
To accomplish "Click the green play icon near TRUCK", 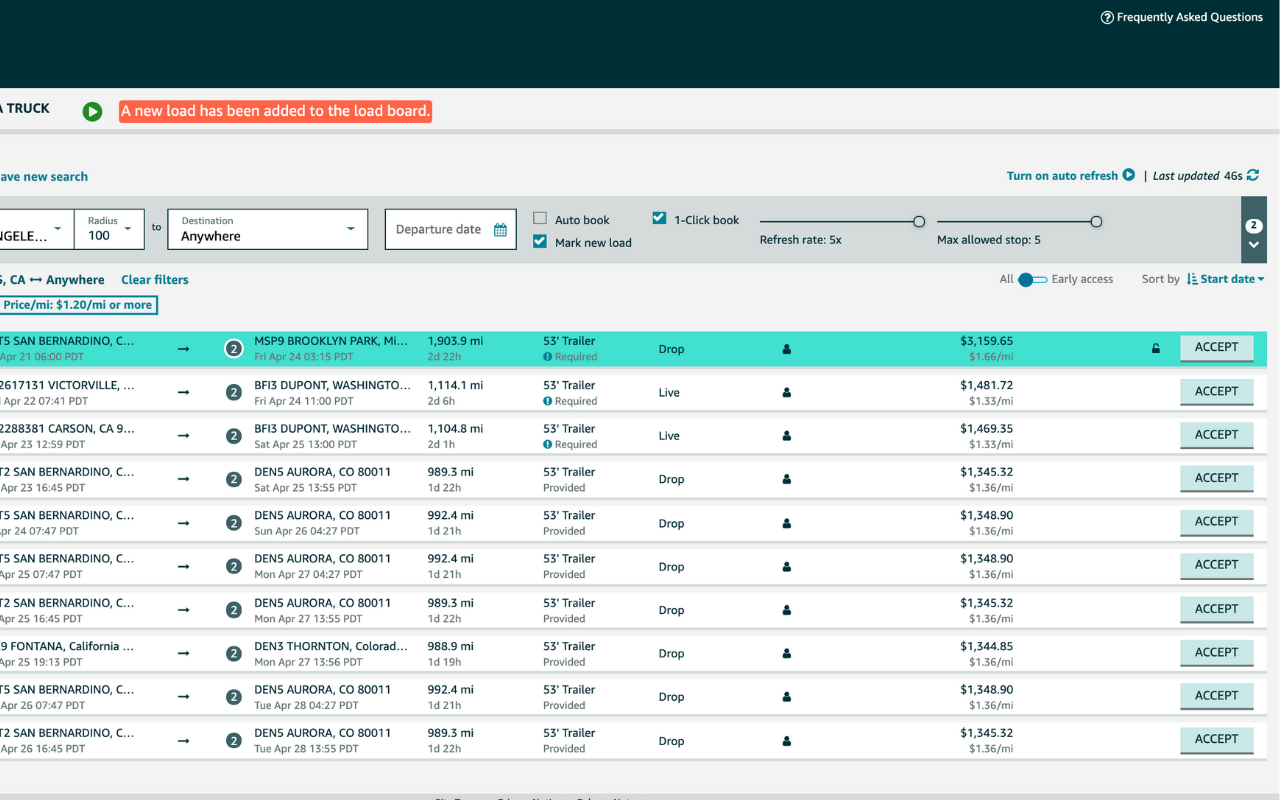I will pyautogui.click(x=92, y=112).
